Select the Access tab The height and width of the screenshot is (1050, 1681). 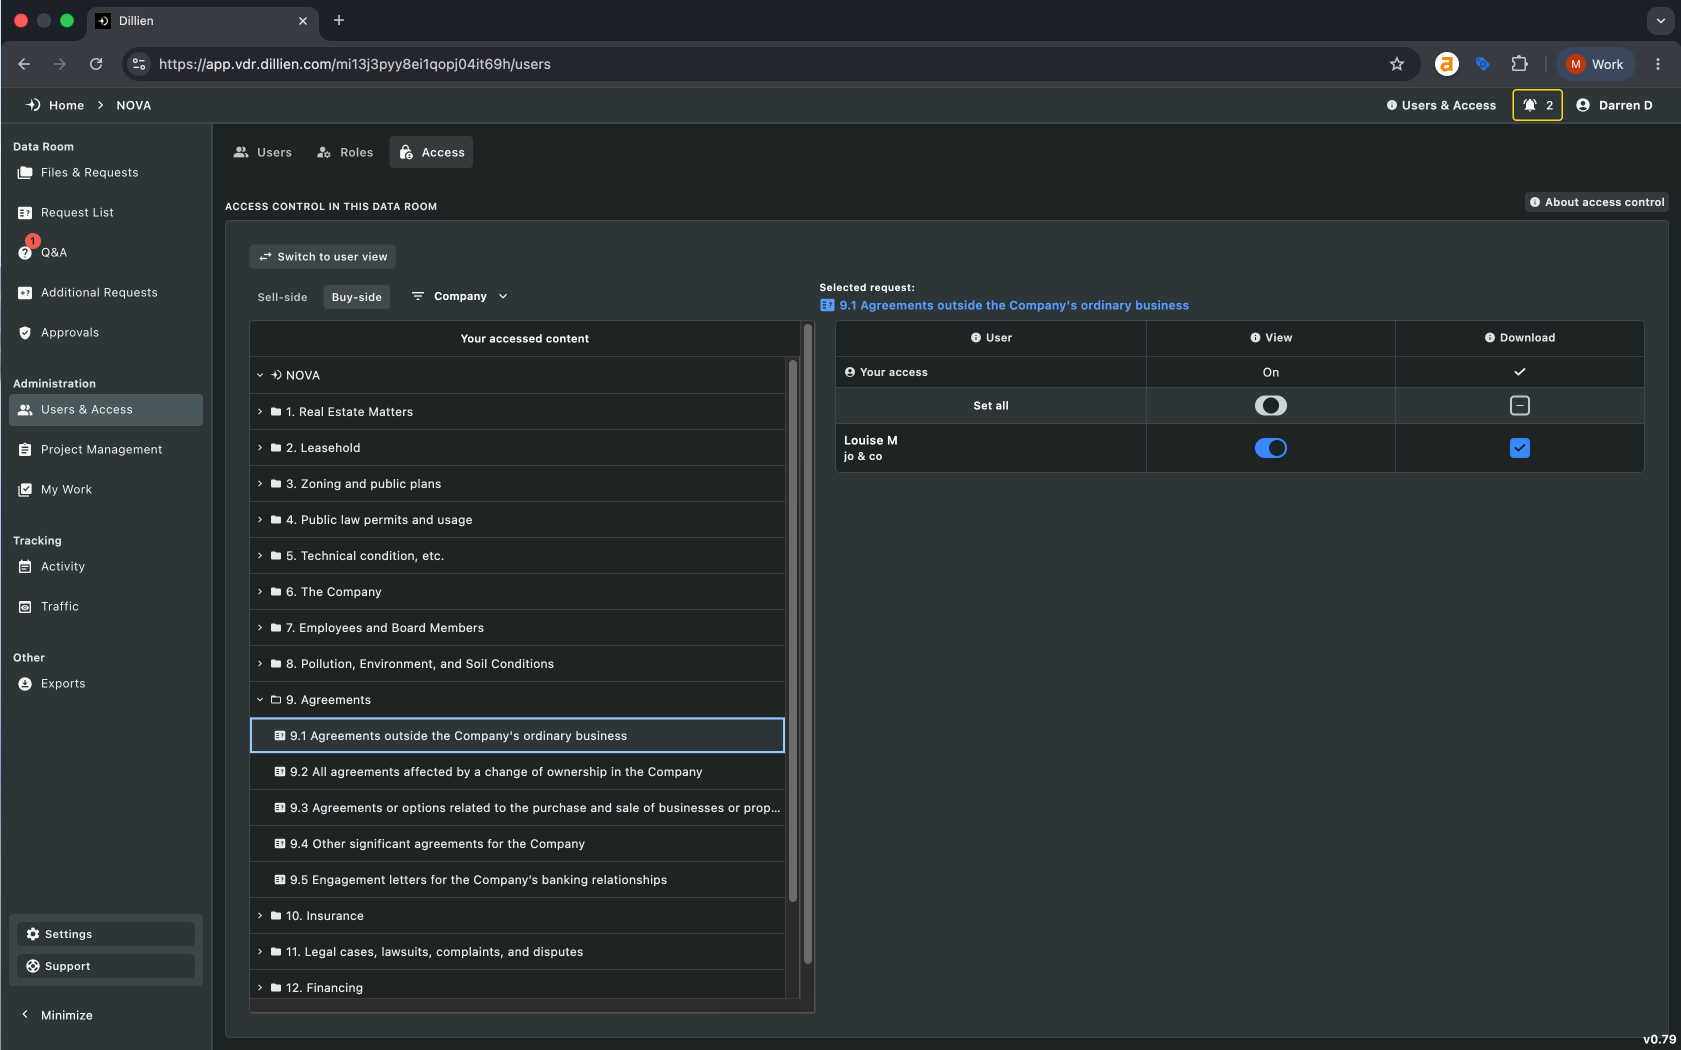coord(432,153)
